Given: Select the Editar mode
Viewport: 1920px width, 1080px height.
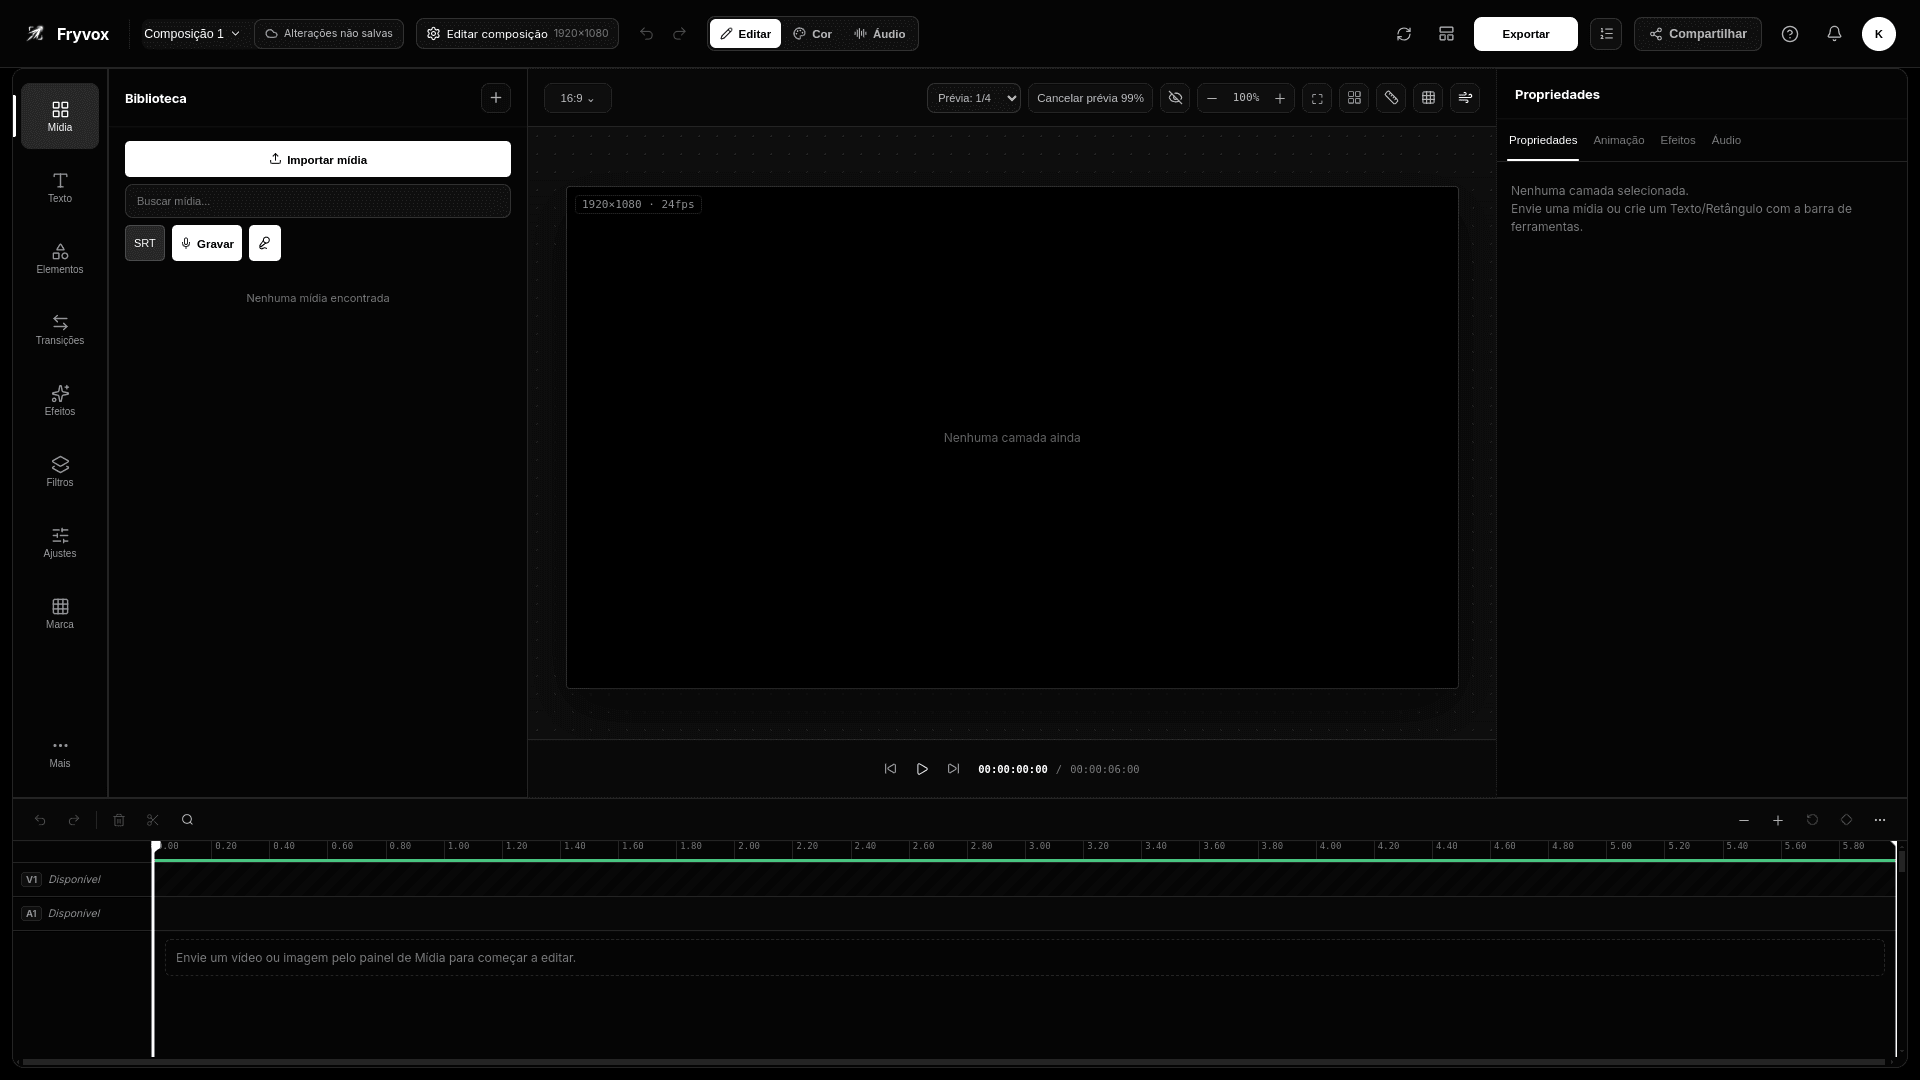Looking at the screenshot, I should click(x=746, y=34).
